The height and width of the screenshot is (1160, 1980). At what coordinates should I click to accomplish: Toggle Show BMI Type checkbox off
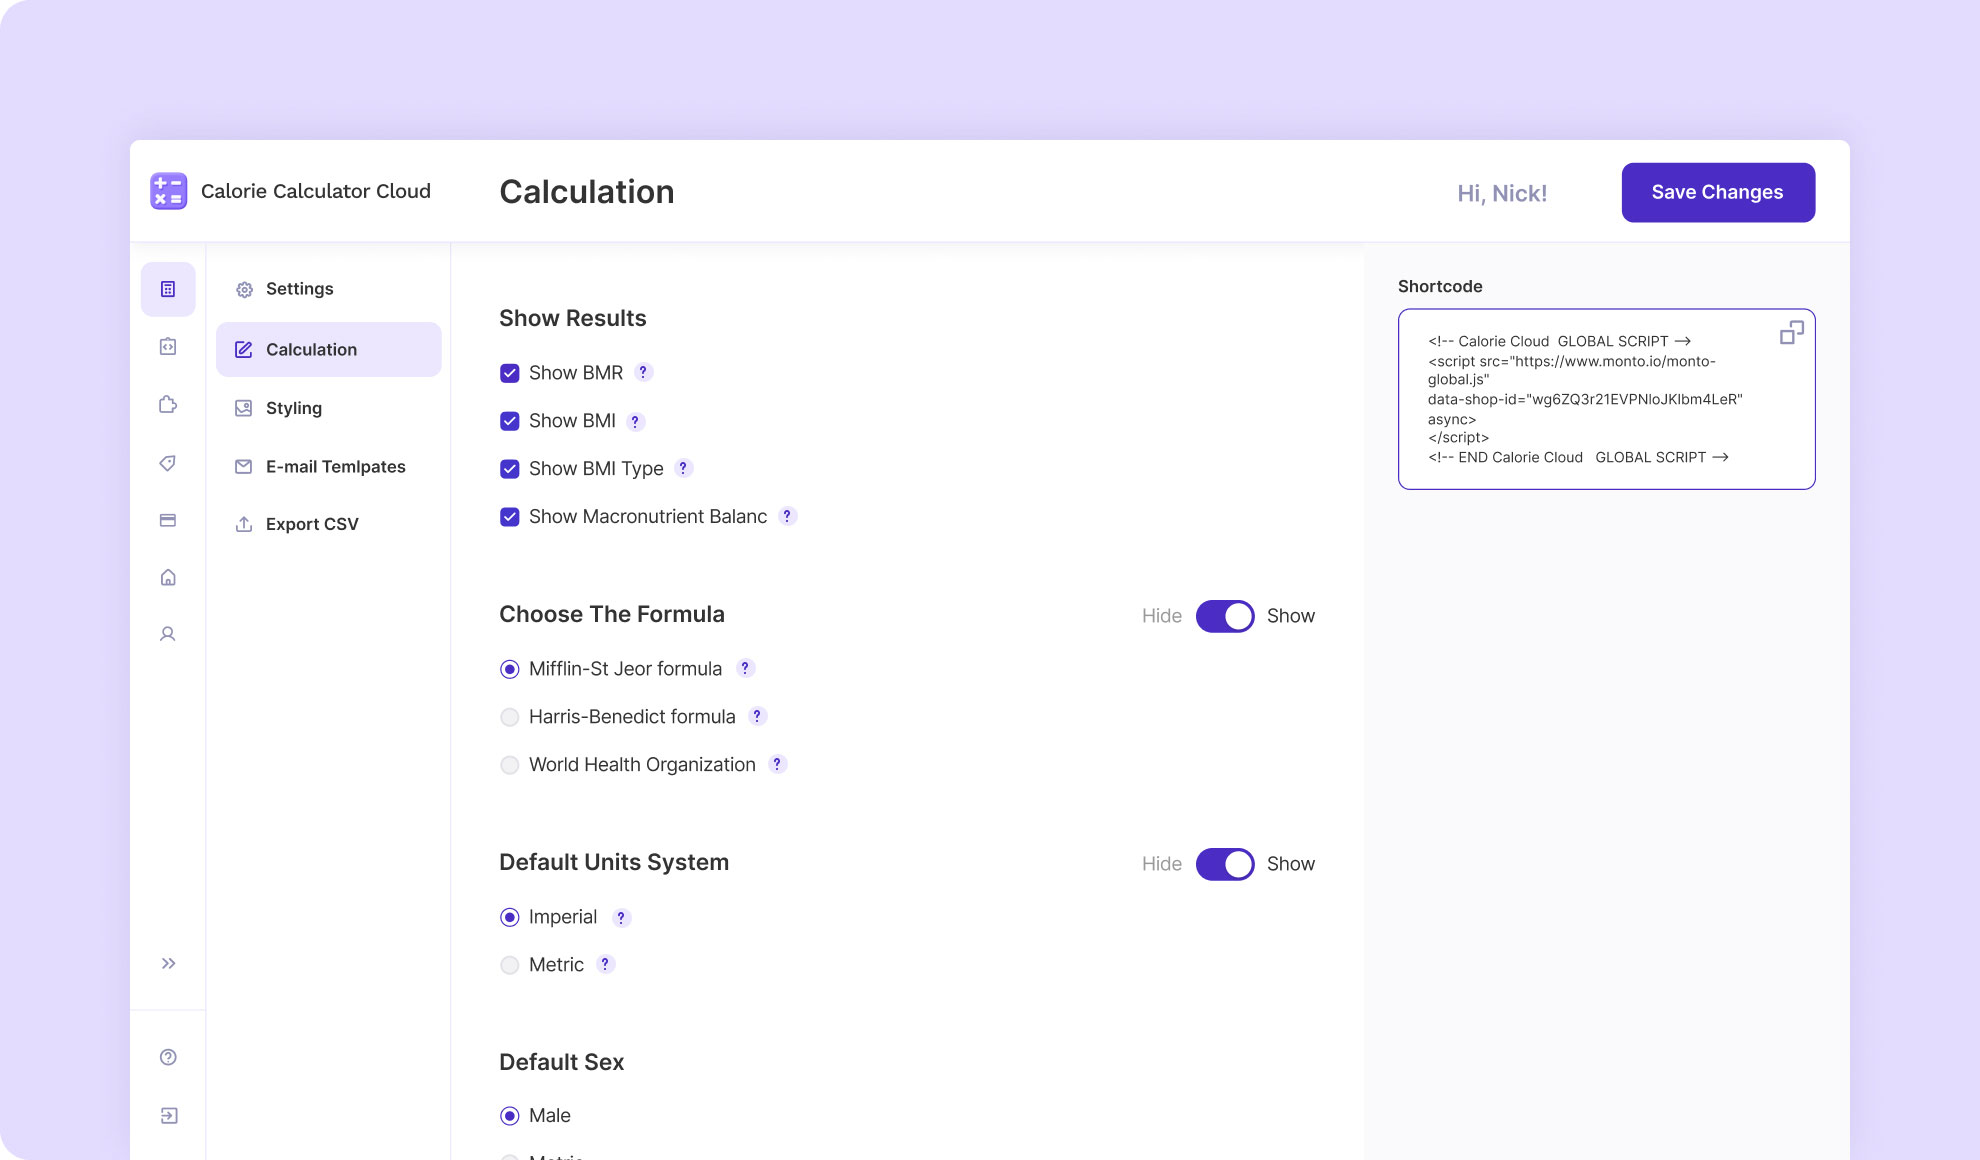[x=509, y=468]
